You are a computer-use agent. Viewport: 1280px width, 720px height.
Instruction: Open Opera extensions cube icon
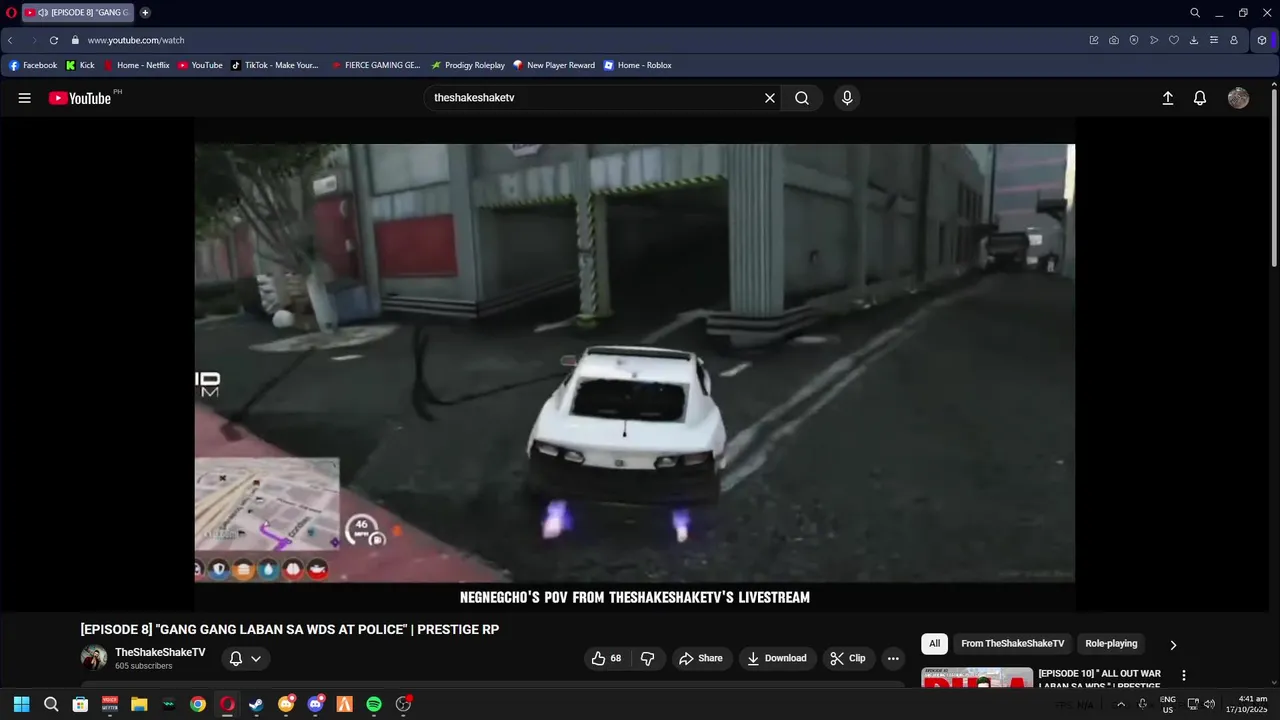point(1262,40)
